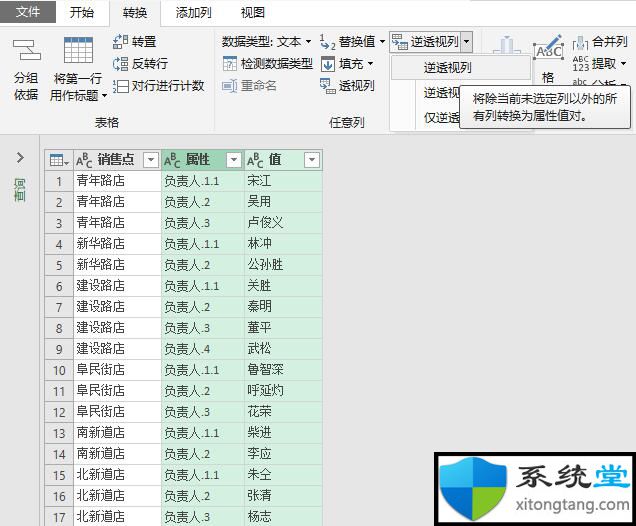
Task: Choose 逆透视列 in the dropdown menu
Action: pos(461,67)
